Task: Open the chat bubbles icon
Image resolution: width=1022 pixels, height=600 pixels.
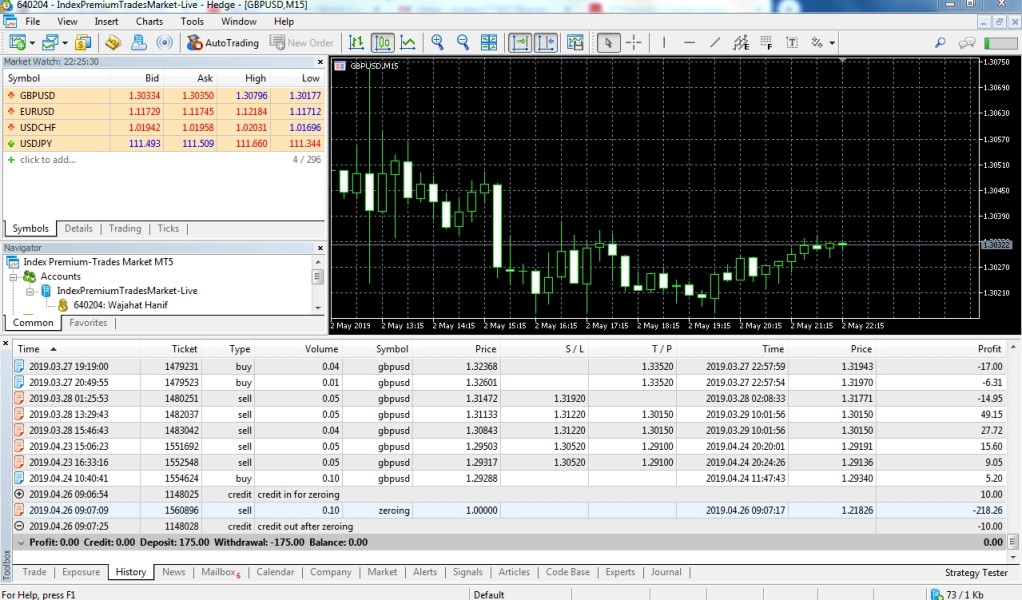Action: (x=967, y=43)
